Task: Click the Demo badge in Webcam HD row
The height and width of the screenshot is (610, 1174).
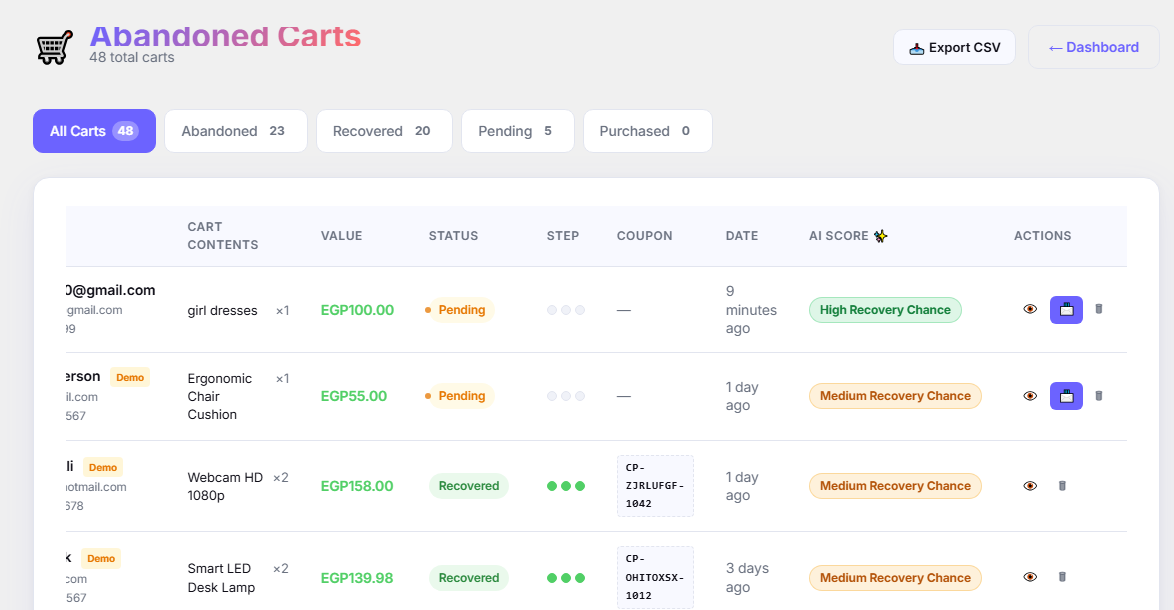Action: tap(103, 468)
